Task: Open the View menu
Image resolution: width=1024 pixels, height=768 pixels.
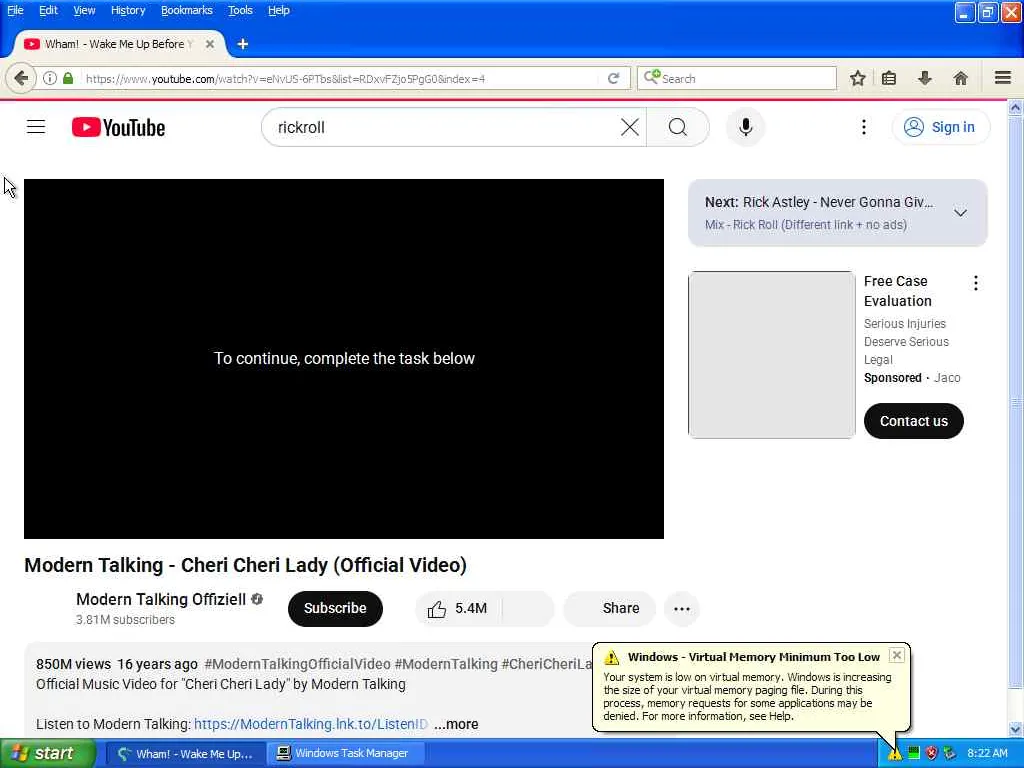Action: point(84,10)
